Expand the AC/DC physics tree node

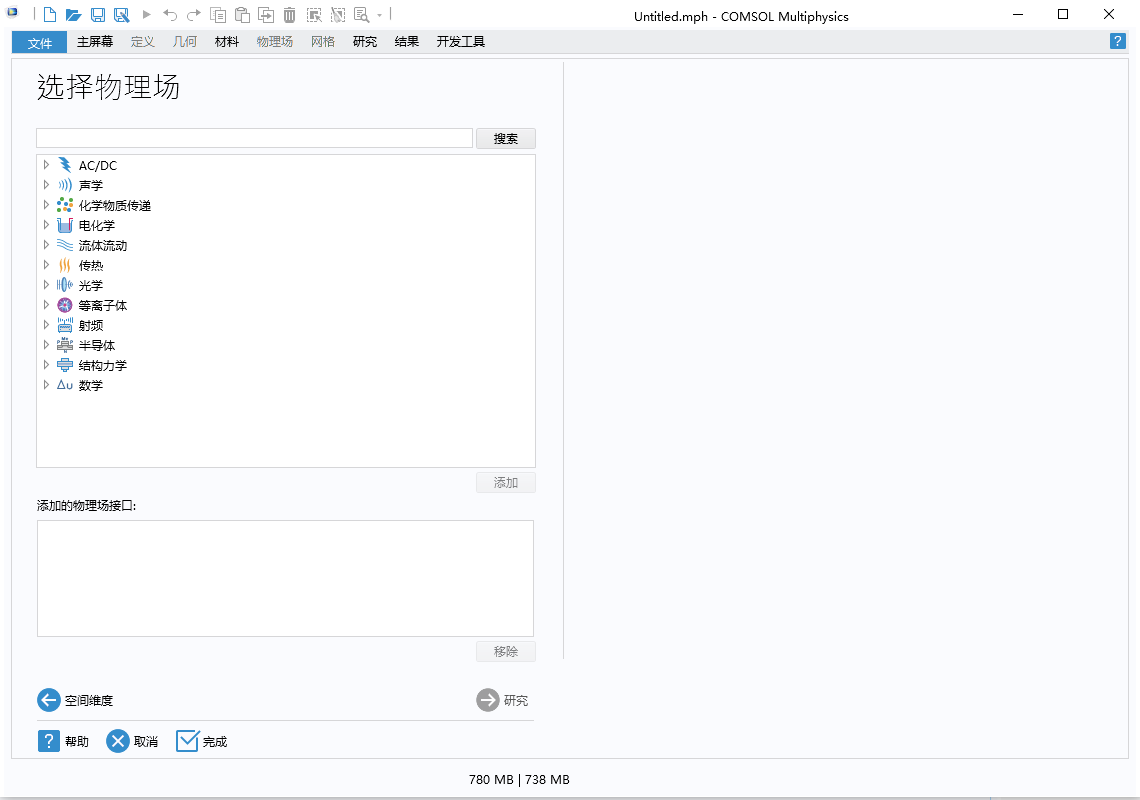pyautogui.click(x=46, y=165)
